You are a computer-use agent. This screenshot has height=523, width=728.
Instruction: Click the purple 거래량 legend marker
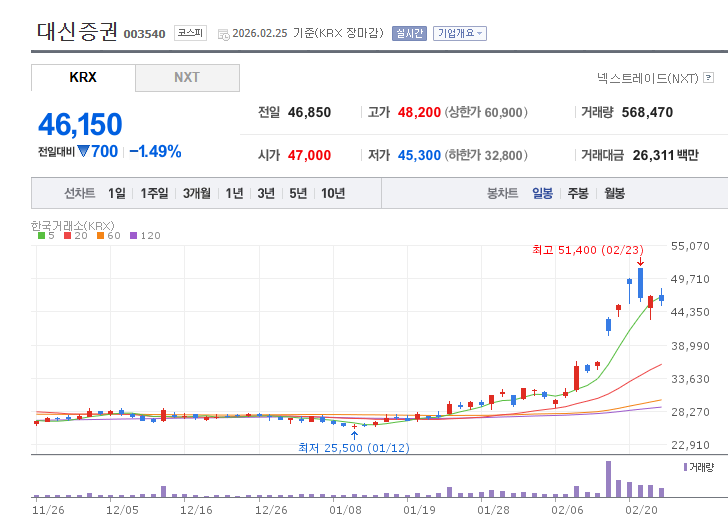(x=685, y=467)
